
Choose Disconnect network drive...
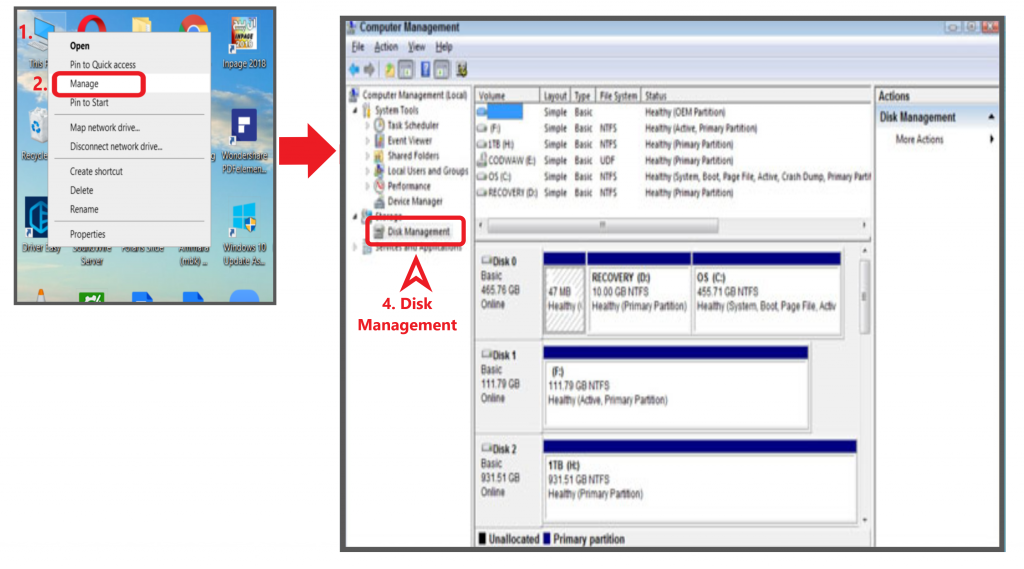[131, 146]
